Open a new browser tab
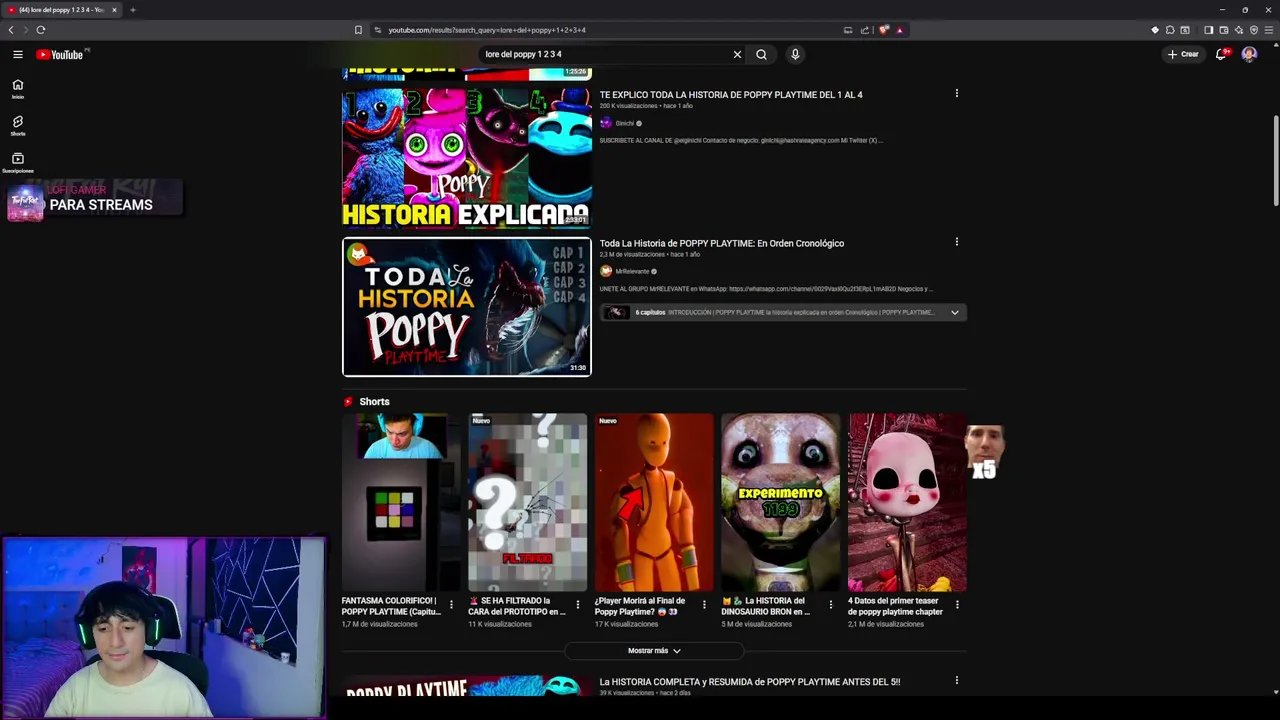This screenshot has height=720, width=1280. [132, 10]
